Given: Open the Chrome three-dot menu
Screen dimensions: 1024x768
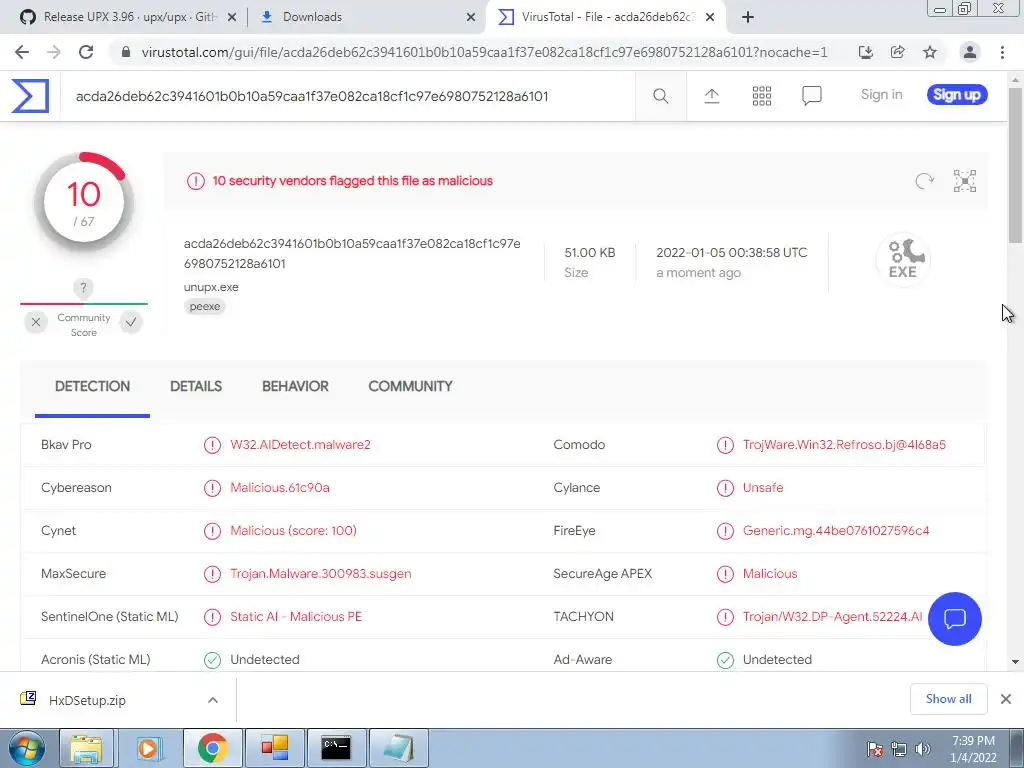Looking at the screenshot, I should click(1002, 52).
